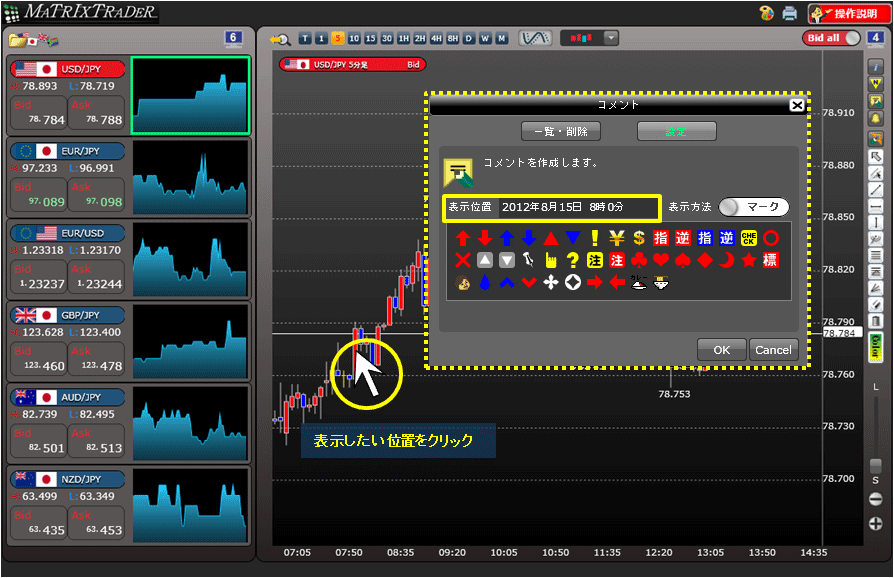
Task: Click the minus zoom out button
Action: point(875,499)
